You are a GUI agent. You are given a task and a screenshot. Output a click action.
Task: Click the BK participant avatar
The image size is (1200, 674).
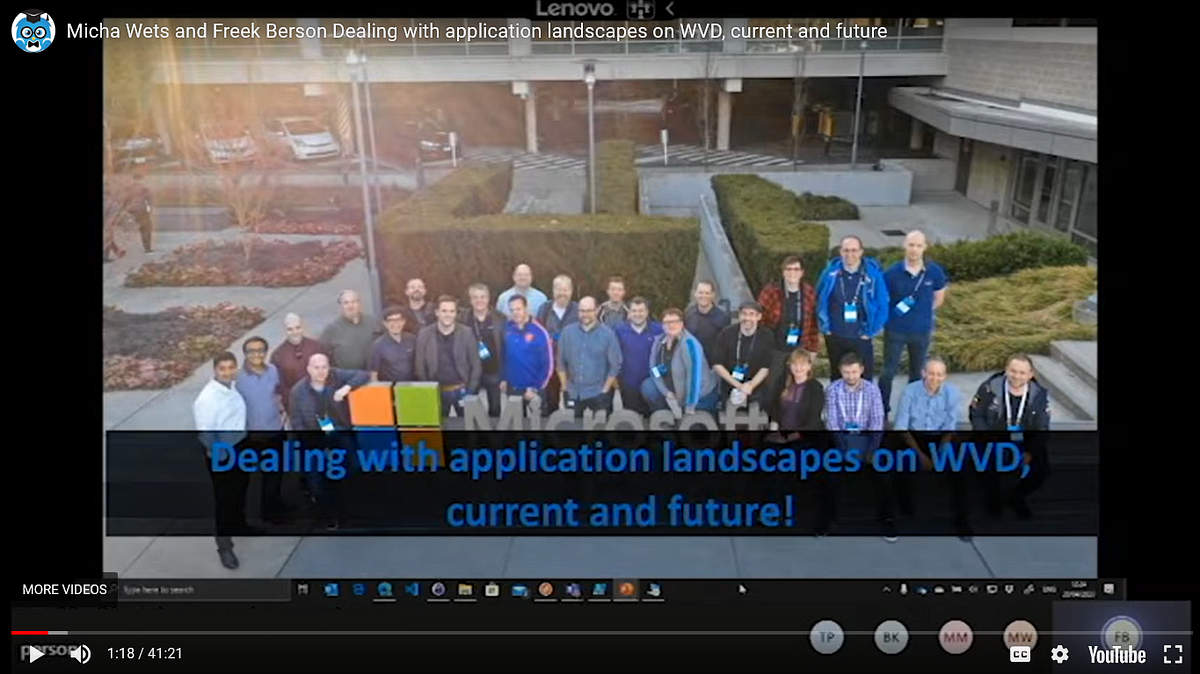click(x=891, y=637)
